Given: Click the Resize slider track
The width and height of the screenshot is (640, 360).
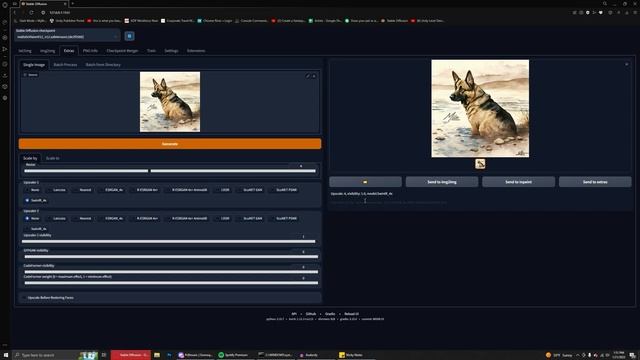Looking at the screenshot, I should point(170,171).
